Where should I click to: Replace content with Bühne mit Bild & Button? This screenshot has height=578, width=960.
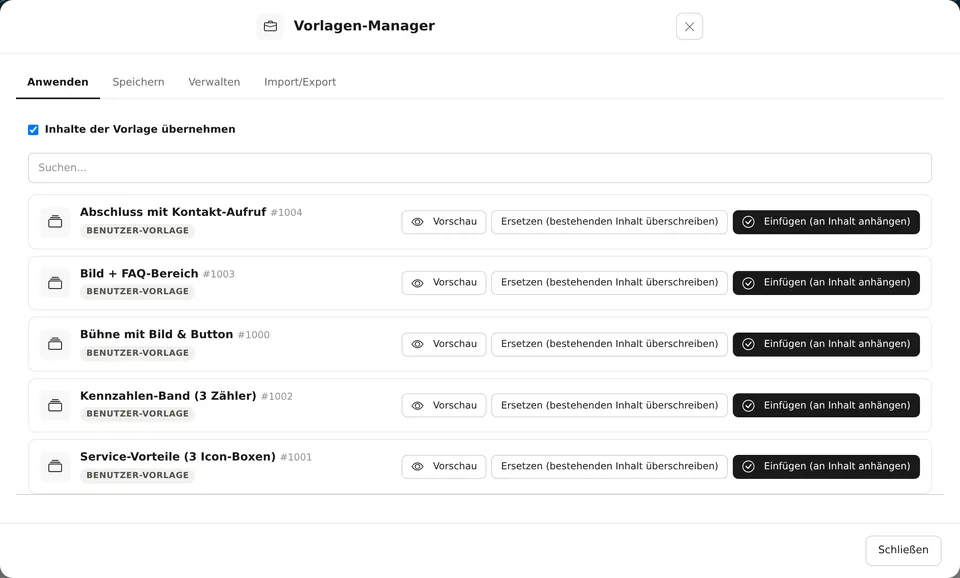609,344
